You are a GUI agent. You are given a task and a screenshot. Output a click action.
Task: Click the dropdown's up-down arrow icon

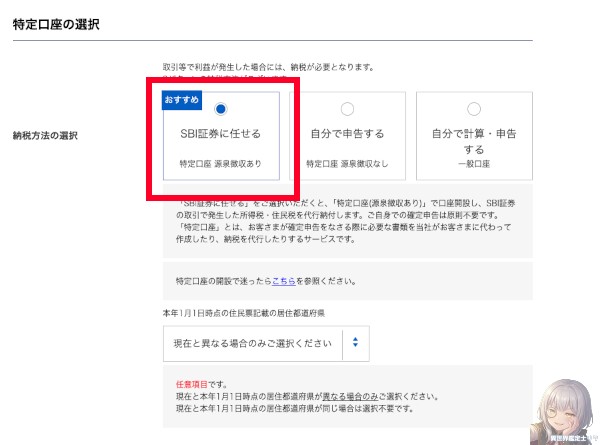(x=355, y=343)
